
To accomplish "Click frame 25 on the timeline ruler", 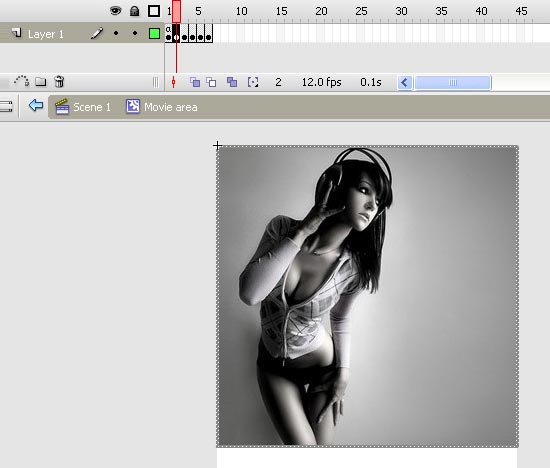I will [362, 11].
